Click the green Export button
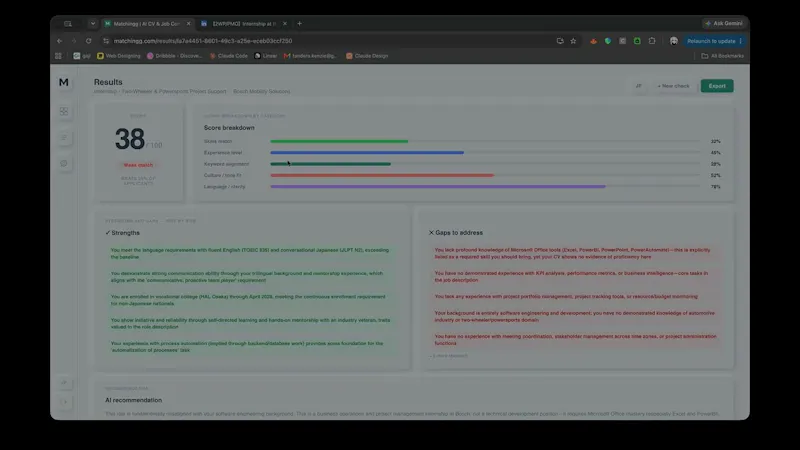The image size is (800, 450). coord(717,86)
